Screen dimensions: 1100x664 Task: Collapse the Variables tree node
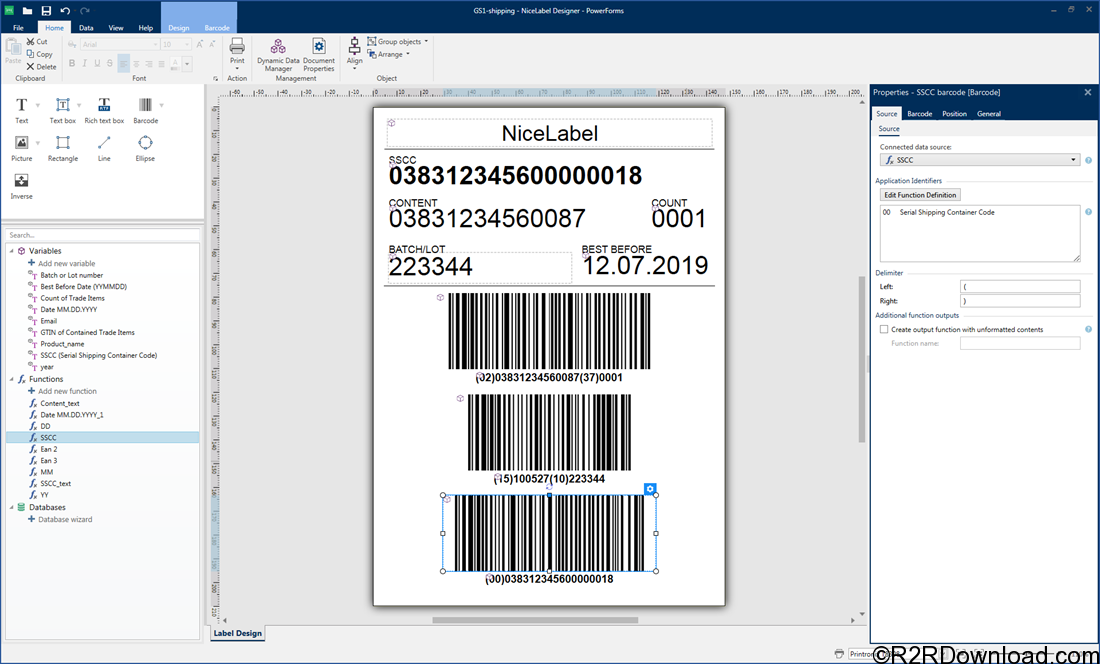tap(10, 251)
